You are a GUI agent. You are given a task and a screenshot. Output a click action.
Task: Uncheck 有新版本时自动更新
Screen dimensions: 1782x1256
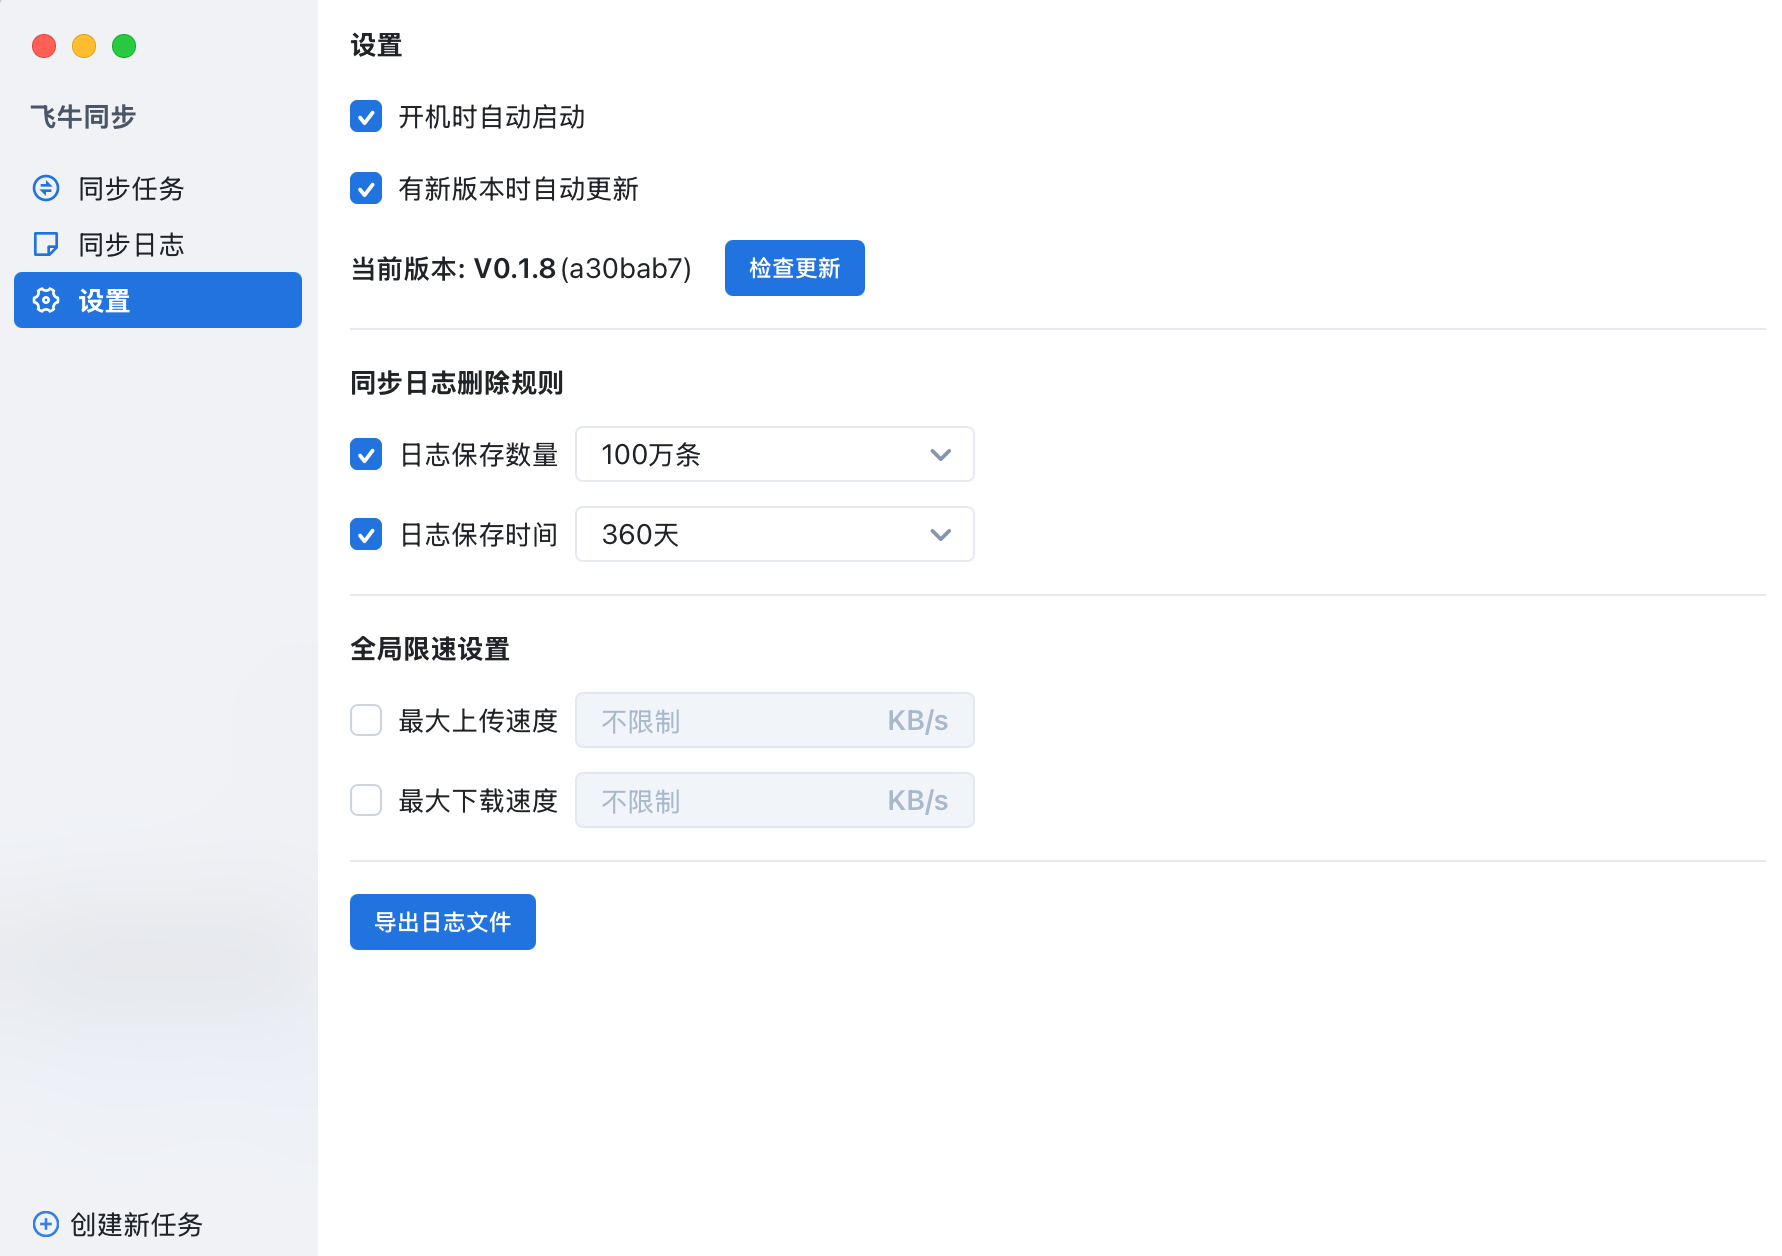366,189
